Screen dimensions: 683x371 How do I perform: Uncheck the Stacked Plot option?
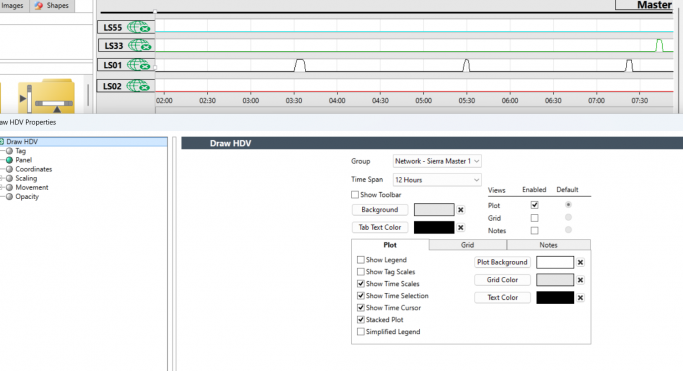(361, 320)
